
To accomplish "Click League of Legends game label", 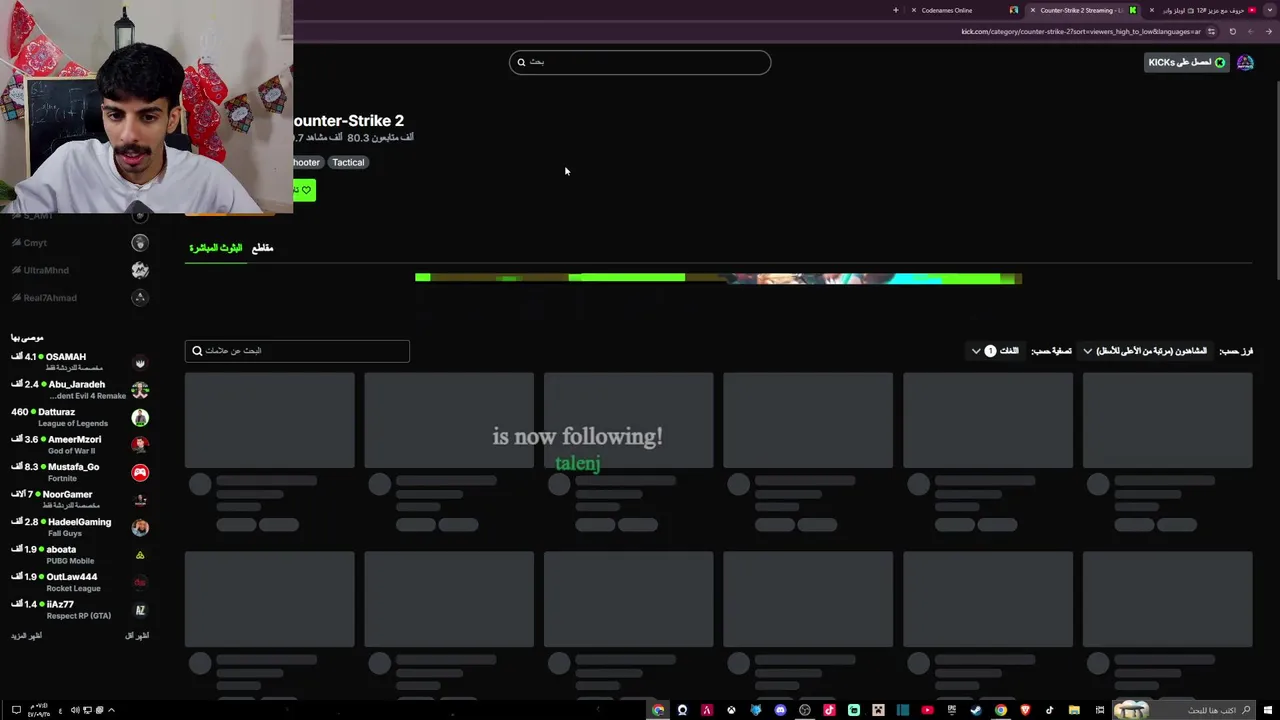I will 72,423.
